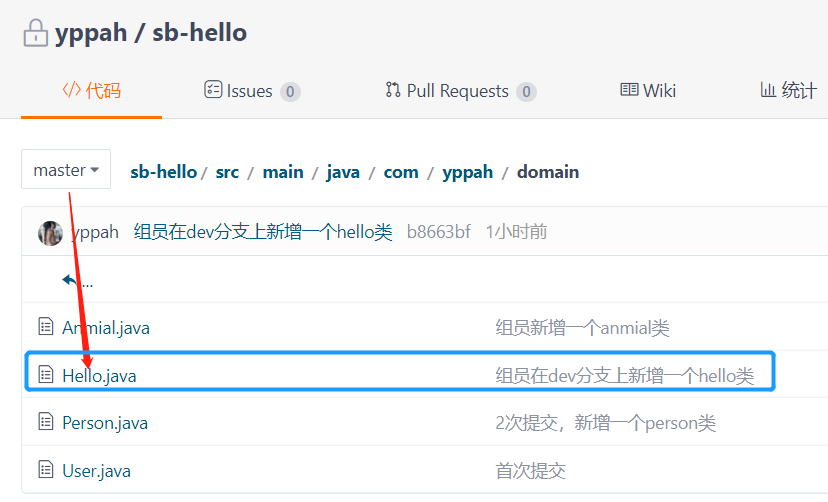The image size is (828, 502).
Task: Go to the Wiki tab
Action: point(648,91)
